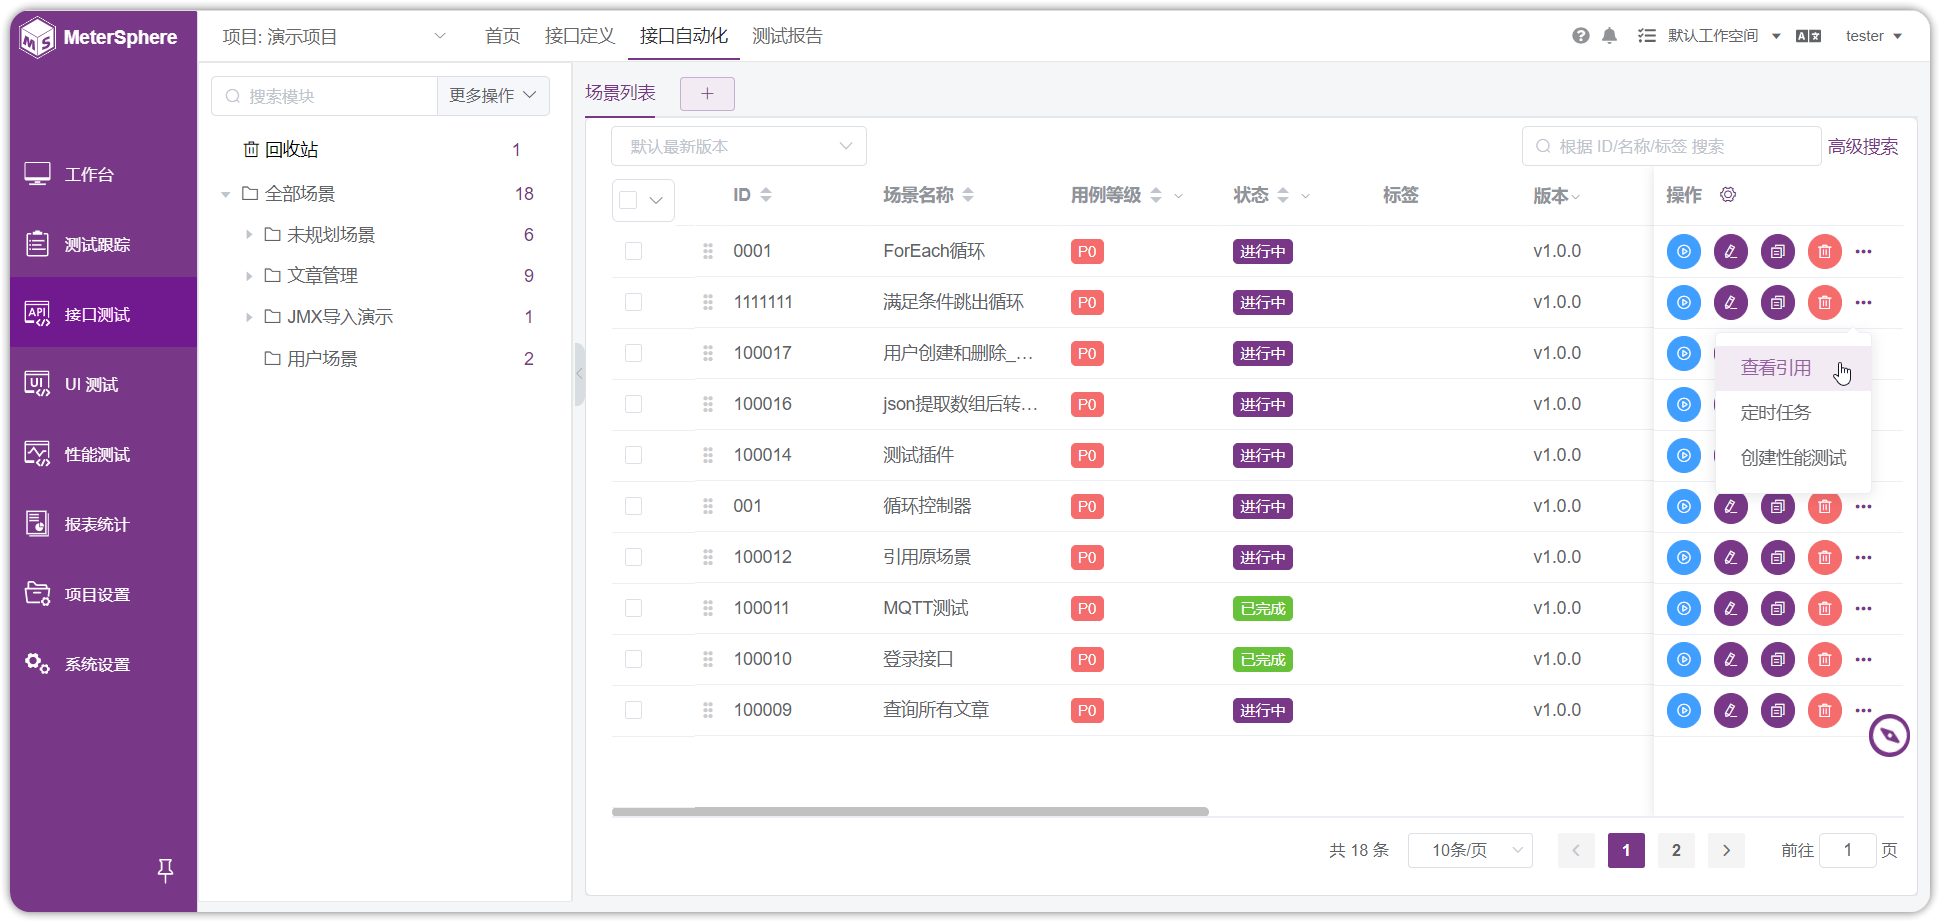Pin the sidebar with the pin icon
Image resolution: width=1940 pixels, height=922 pixels.
coord(166,871)
